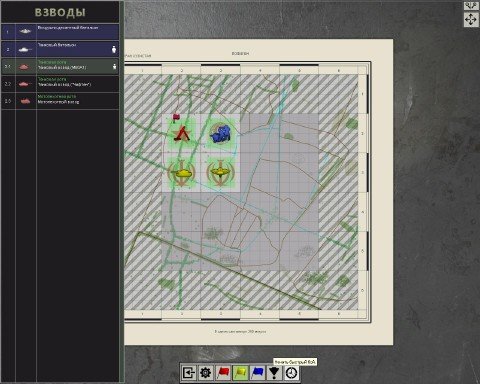Select platoon row 2.1 tank platoon

pyautogui.click(x=60, y=66)
